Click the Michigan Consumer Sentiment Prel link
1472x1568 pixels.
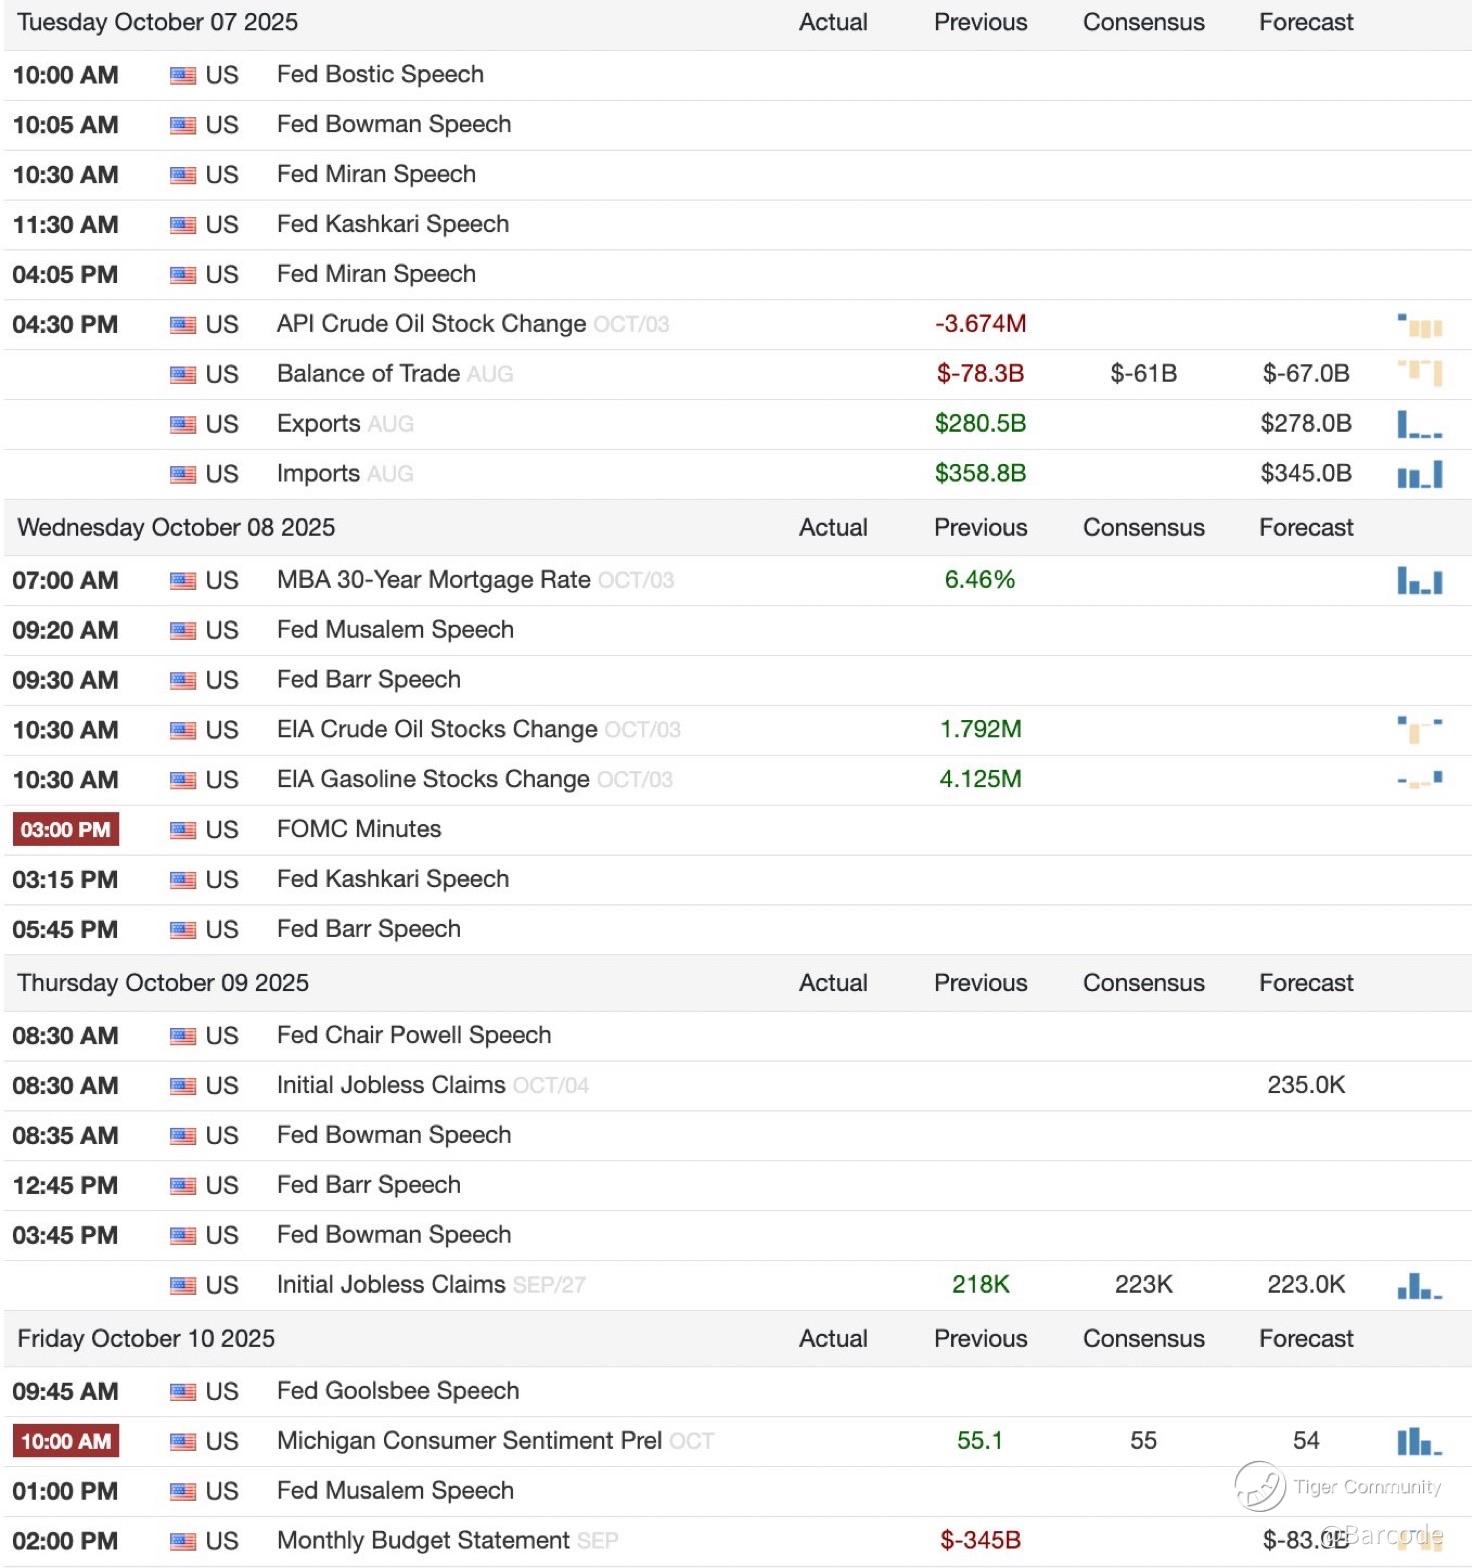pos(469,1440)
